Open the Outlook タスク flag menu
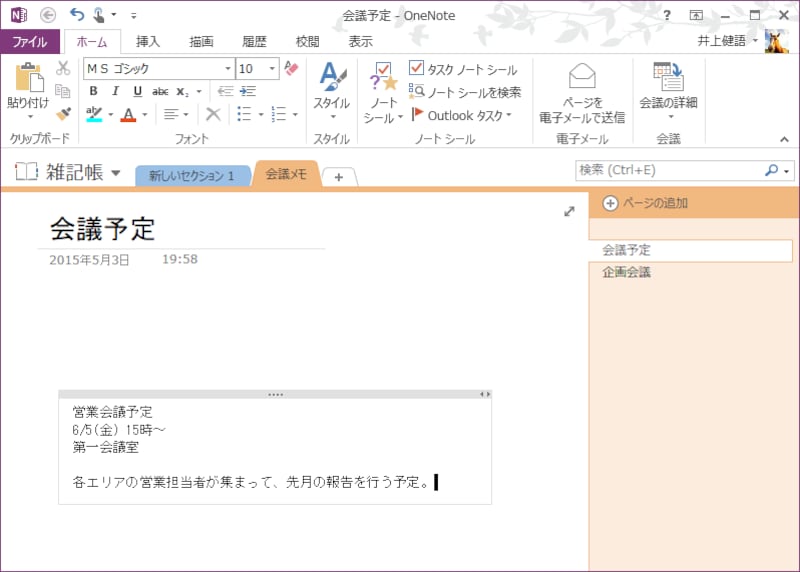Viewport: 800px width, 572px height. click(461, 115)
